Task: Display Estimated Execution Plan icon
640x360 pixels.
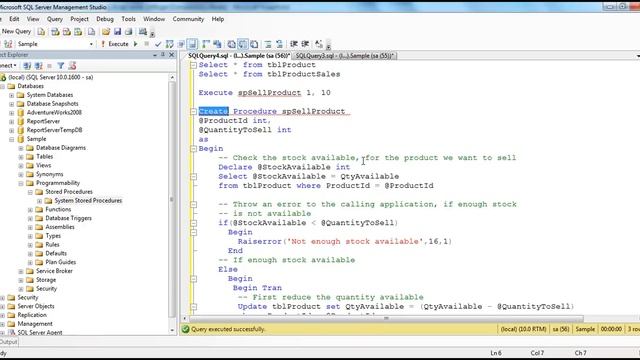Action: pyautogui.click(x=170, y=44)
